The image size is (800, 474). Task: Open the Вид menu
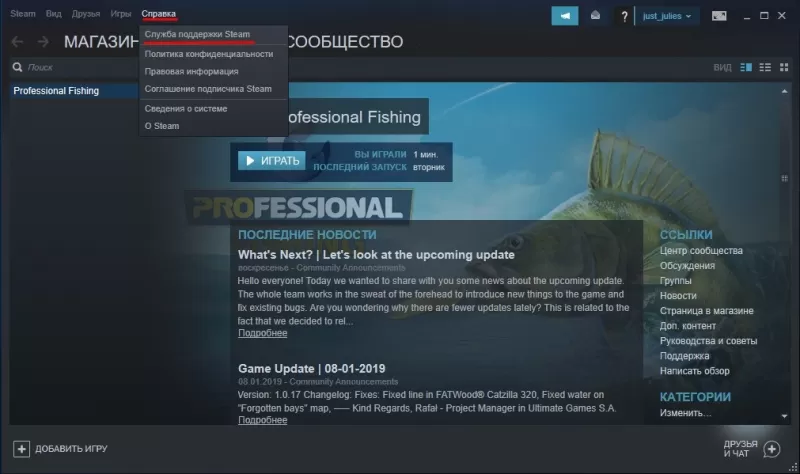pyautogui.click(x=54, y=14)
